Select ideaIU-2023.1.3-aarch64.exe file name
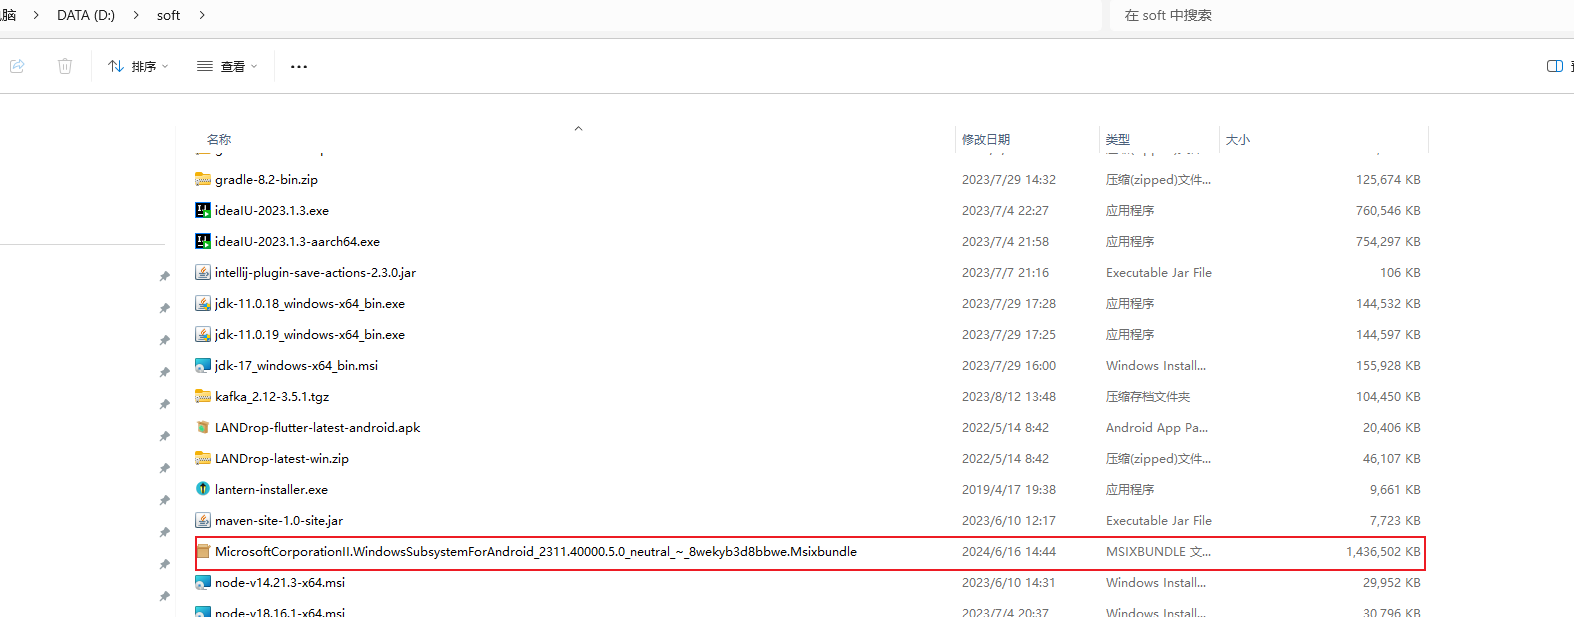This screenshot has width=1574, height=617. (x=297, y=241)
